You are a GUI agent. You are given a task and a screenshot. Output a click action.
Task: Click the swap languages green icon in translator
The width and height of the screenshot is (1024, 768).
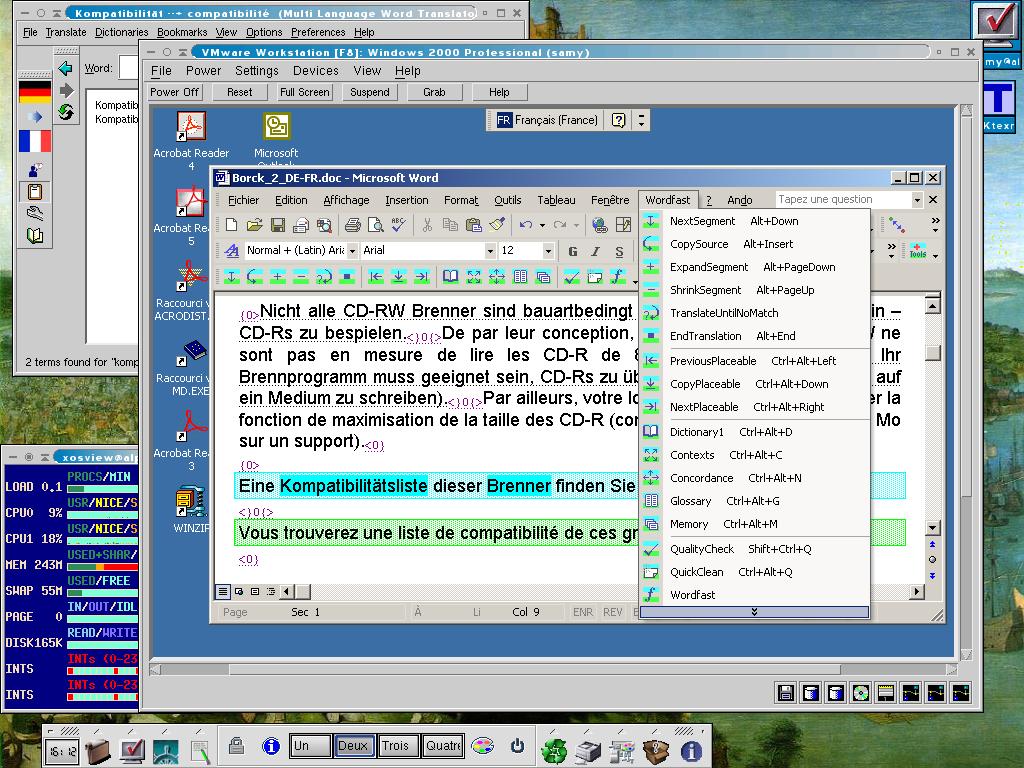coord(65,112)
